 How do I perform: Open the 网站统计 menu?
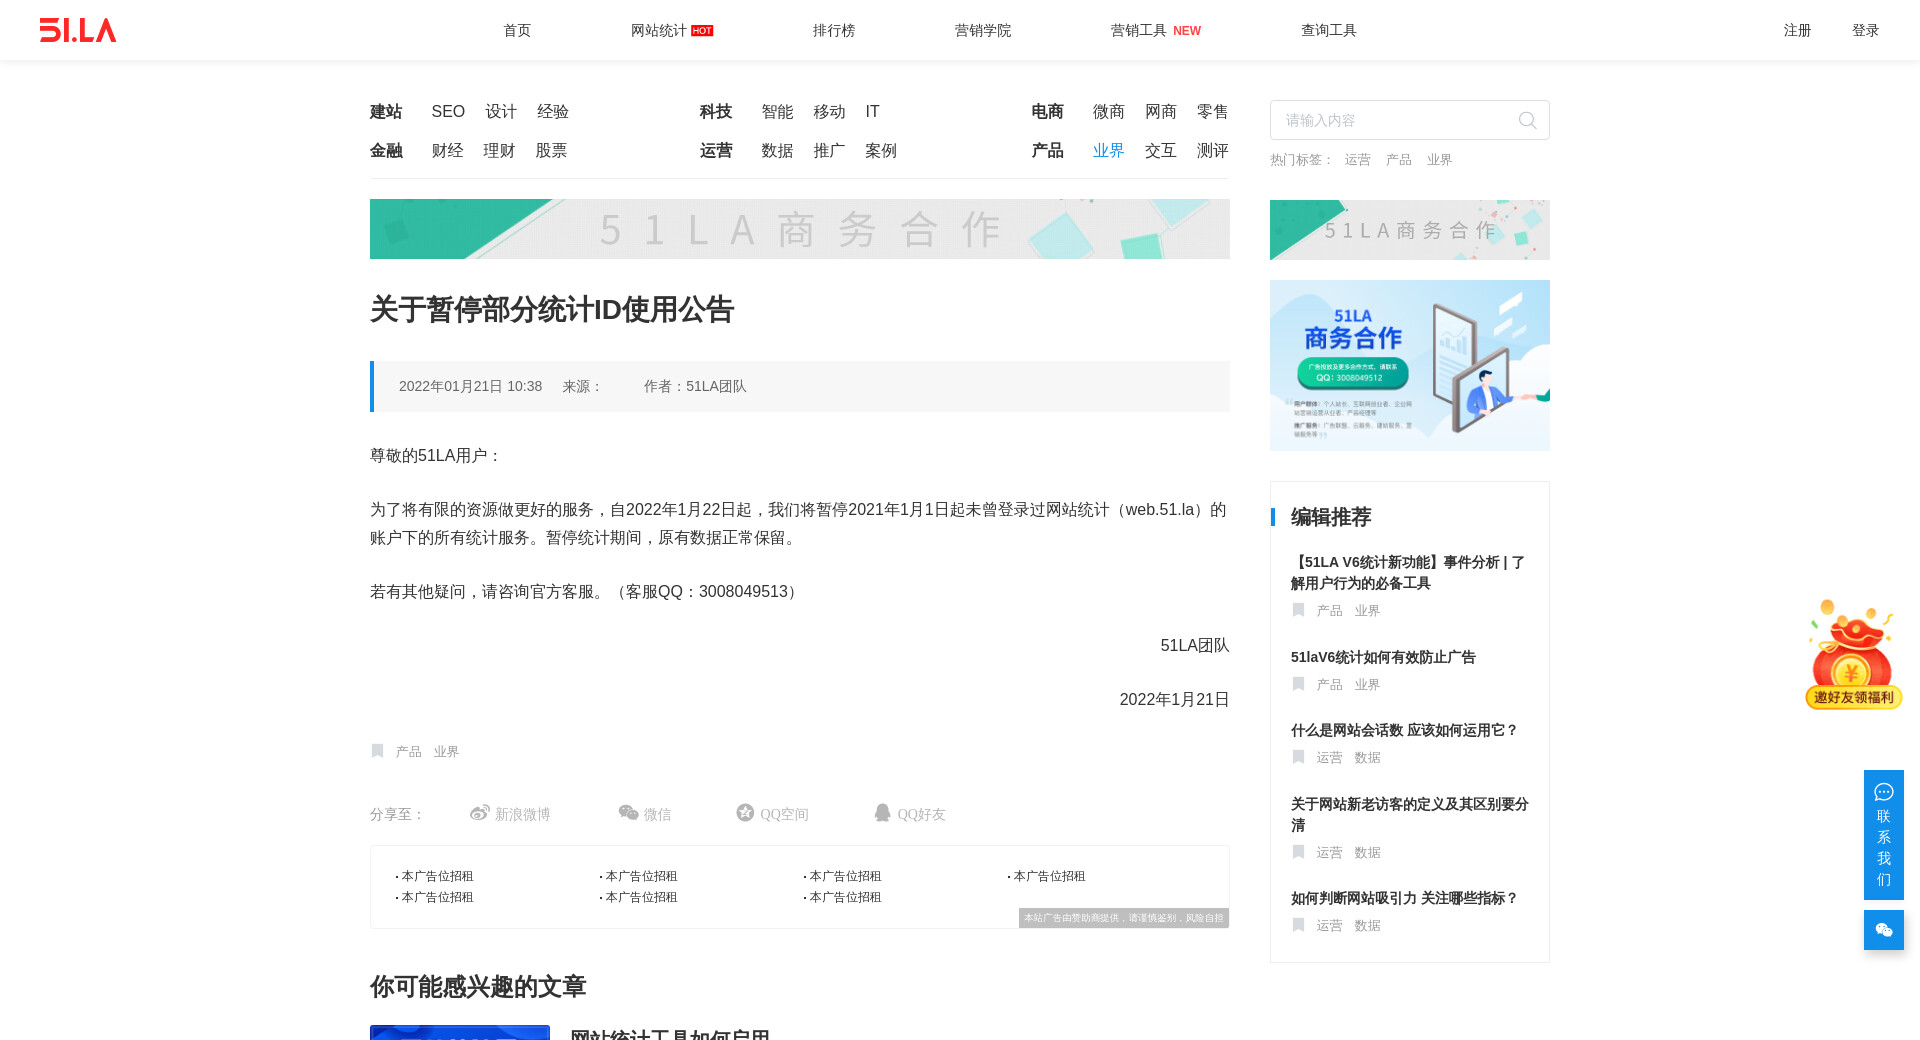(x=659, y=30)
